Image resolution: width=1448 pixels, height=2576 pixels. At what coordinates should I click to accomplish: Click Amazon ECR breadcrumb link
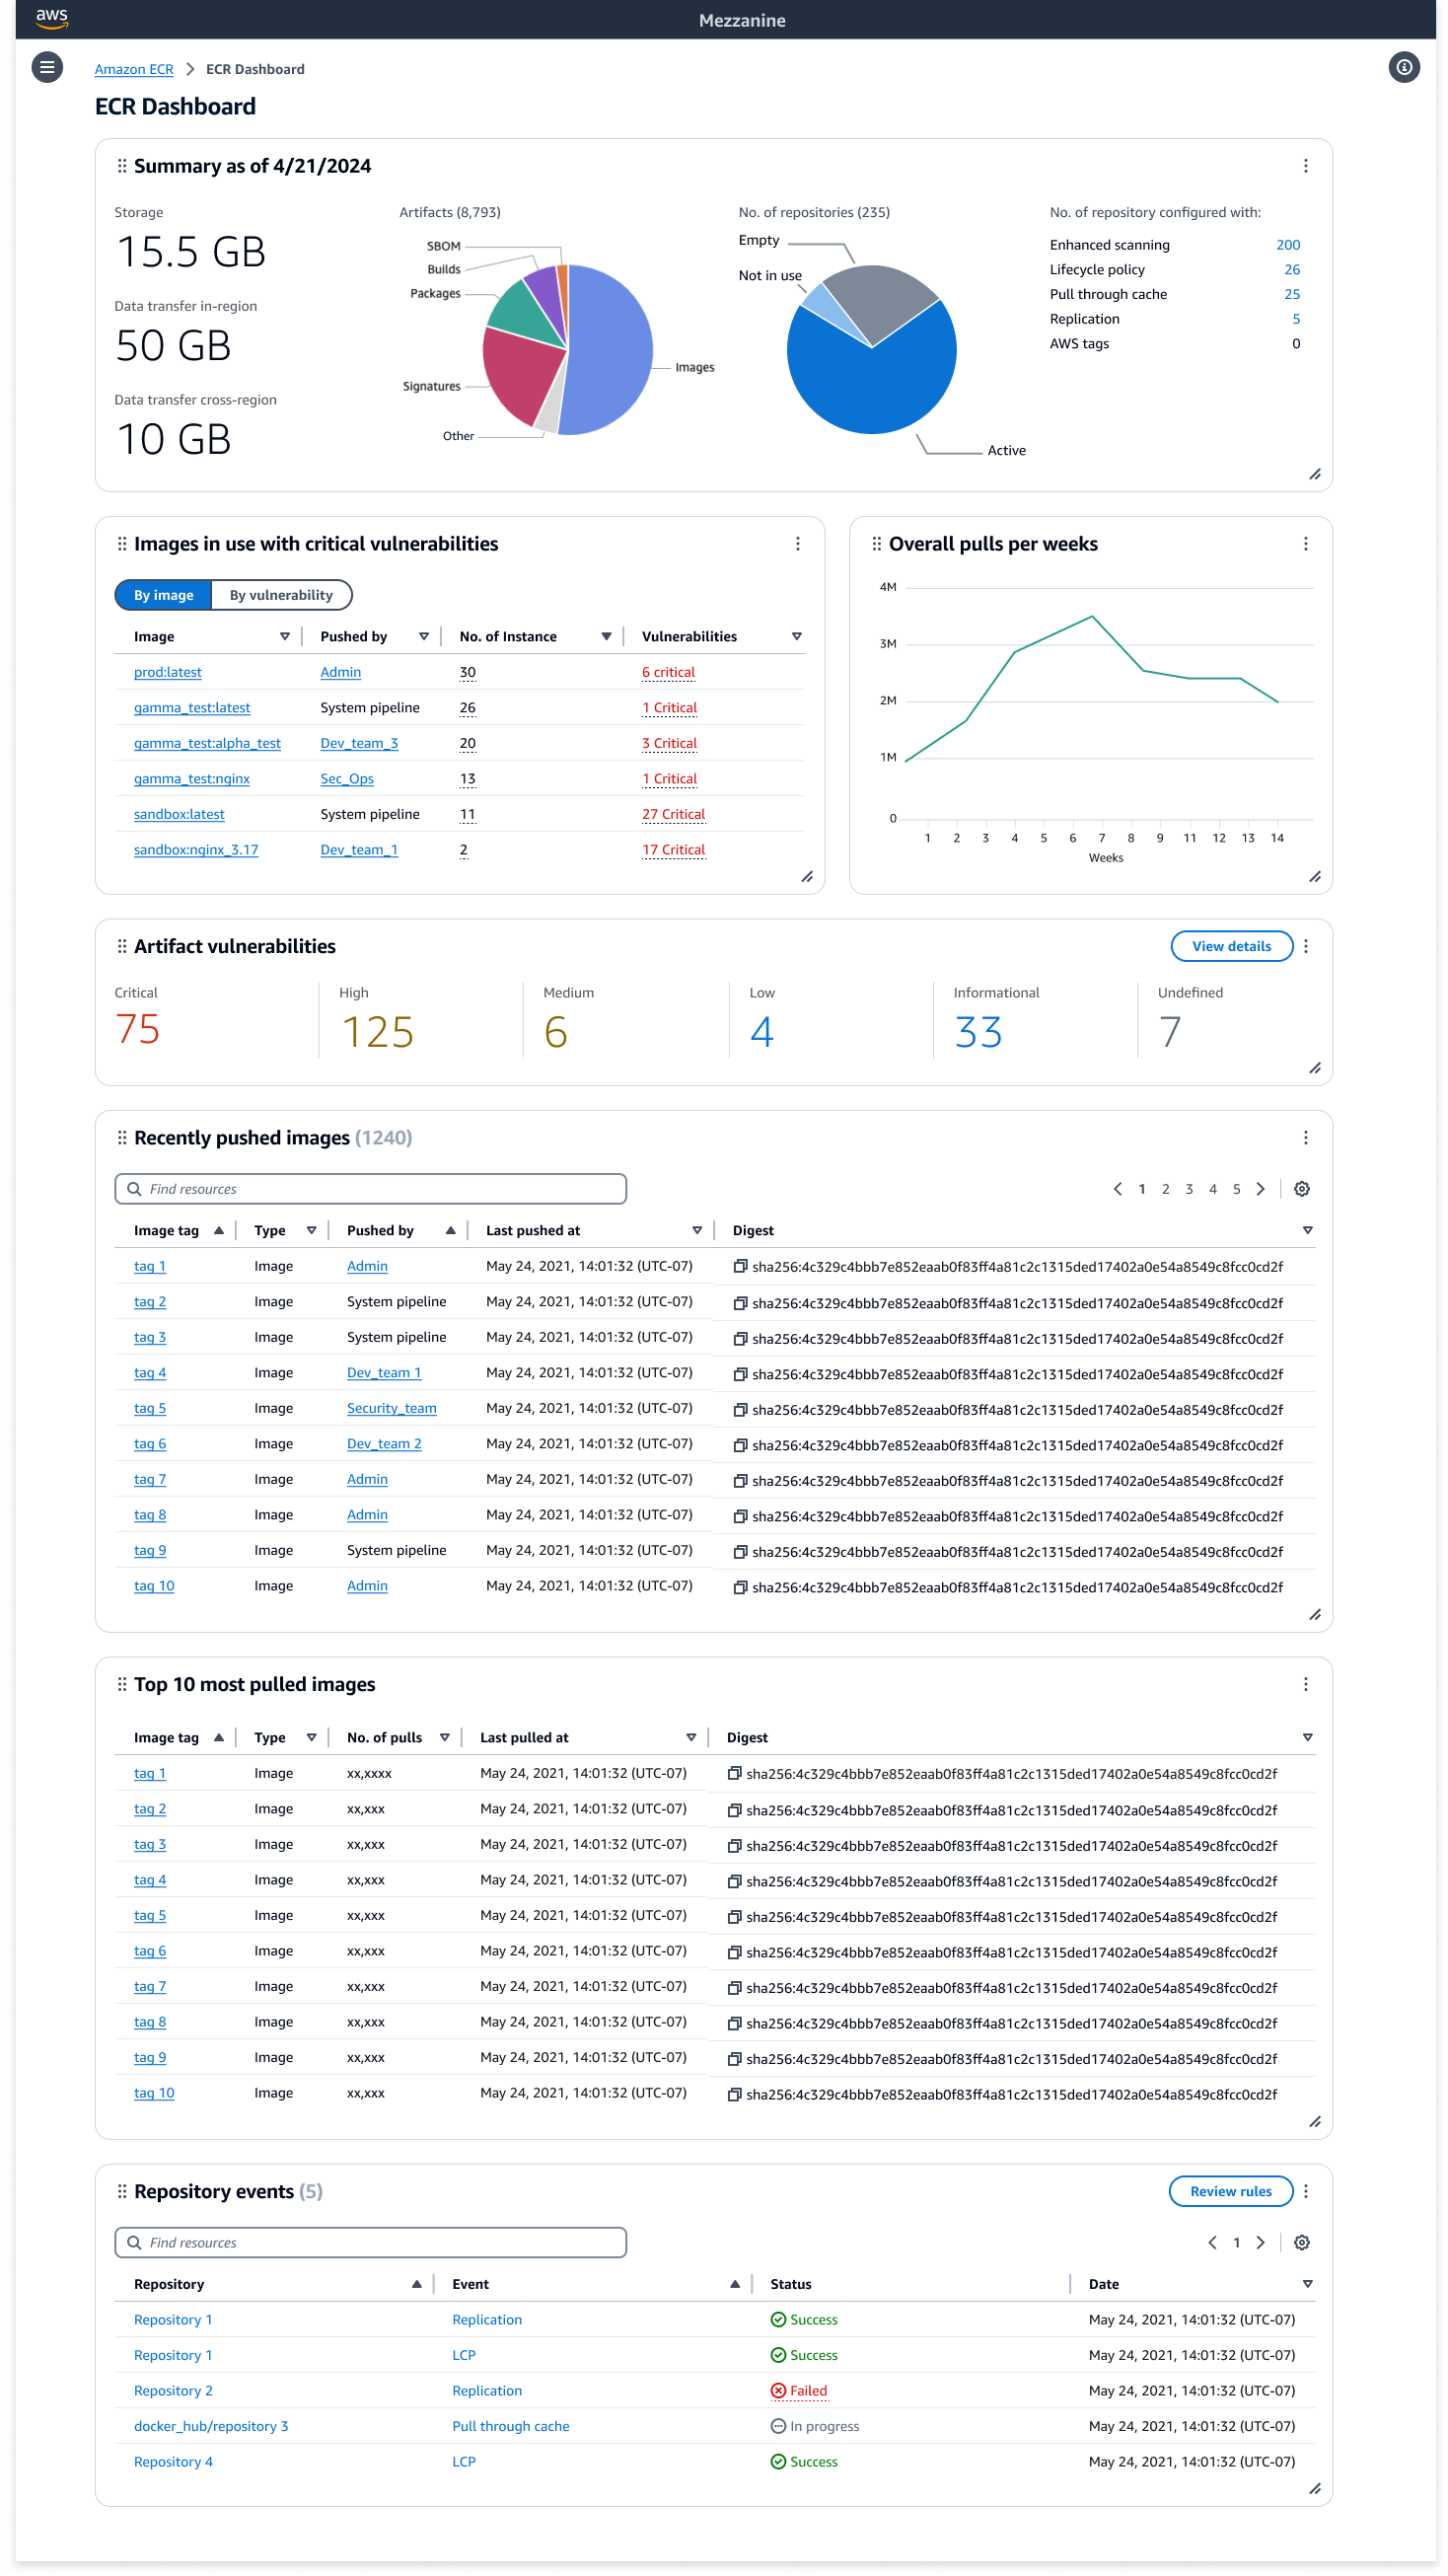pos(134,69)
